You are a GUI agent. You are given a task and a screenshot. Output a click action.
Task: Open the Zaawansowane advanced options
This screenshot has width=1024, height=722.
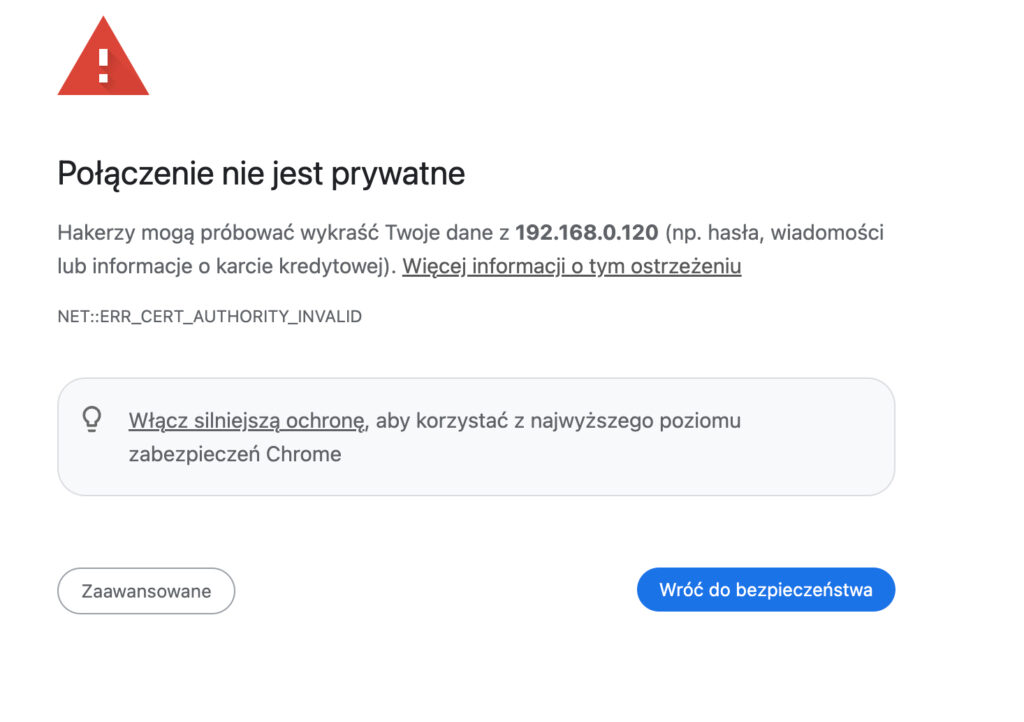coord(146,591)
